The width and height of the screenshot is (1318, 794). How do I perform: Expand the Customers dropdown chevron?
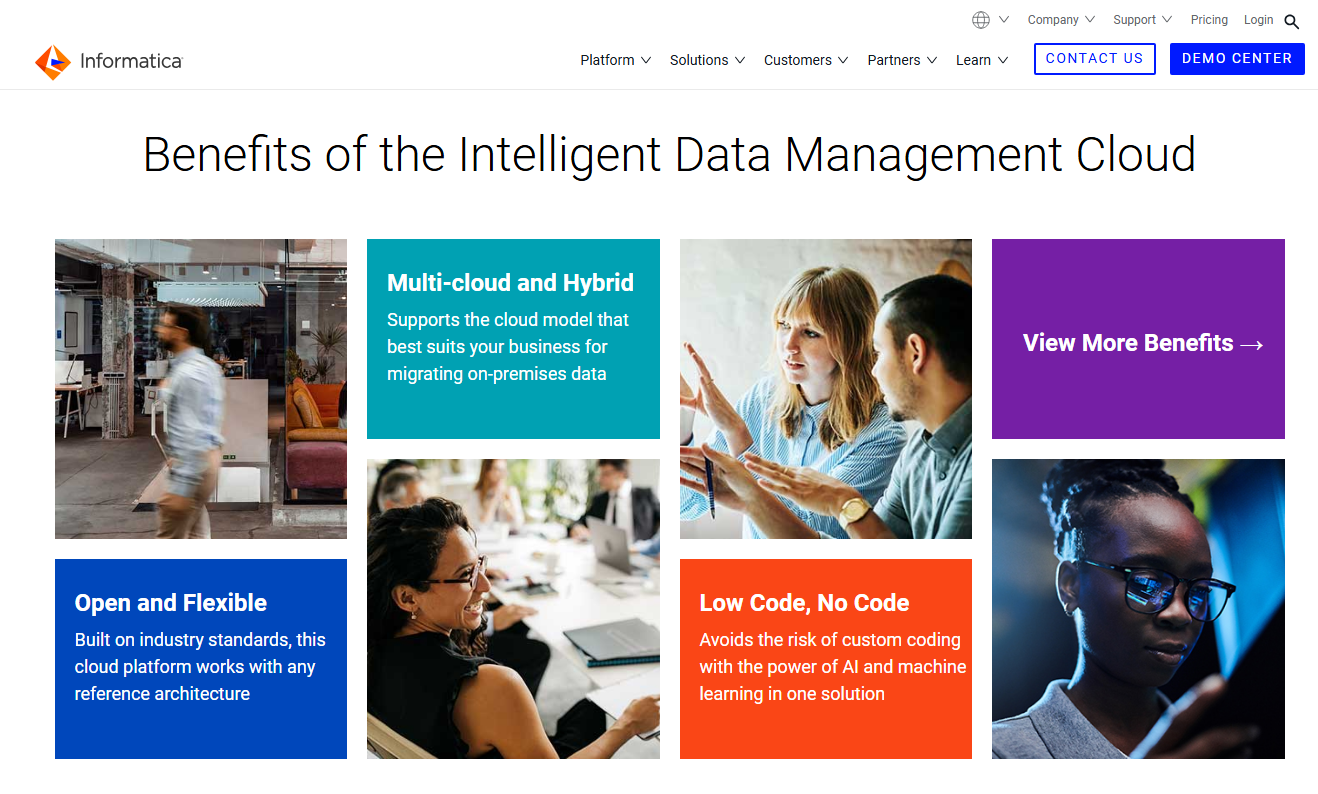pos(843,61)
